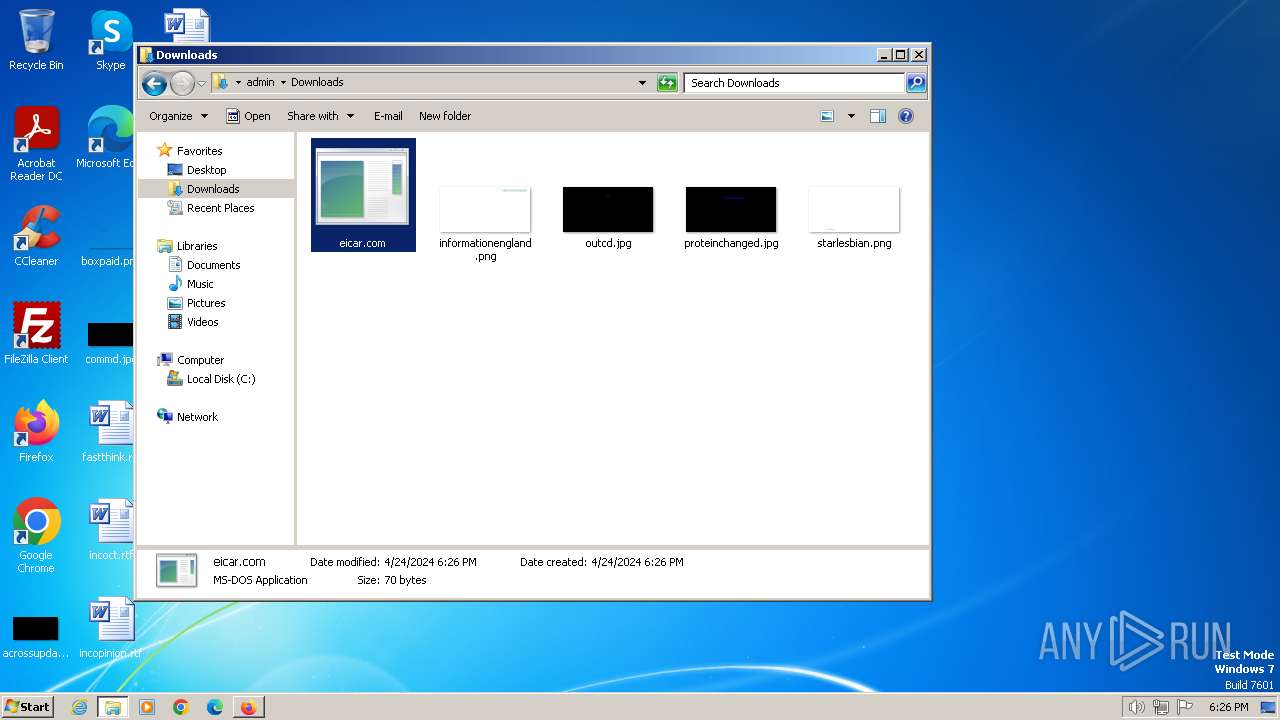Select Computer in navigation pane

[x=200, y=360]
